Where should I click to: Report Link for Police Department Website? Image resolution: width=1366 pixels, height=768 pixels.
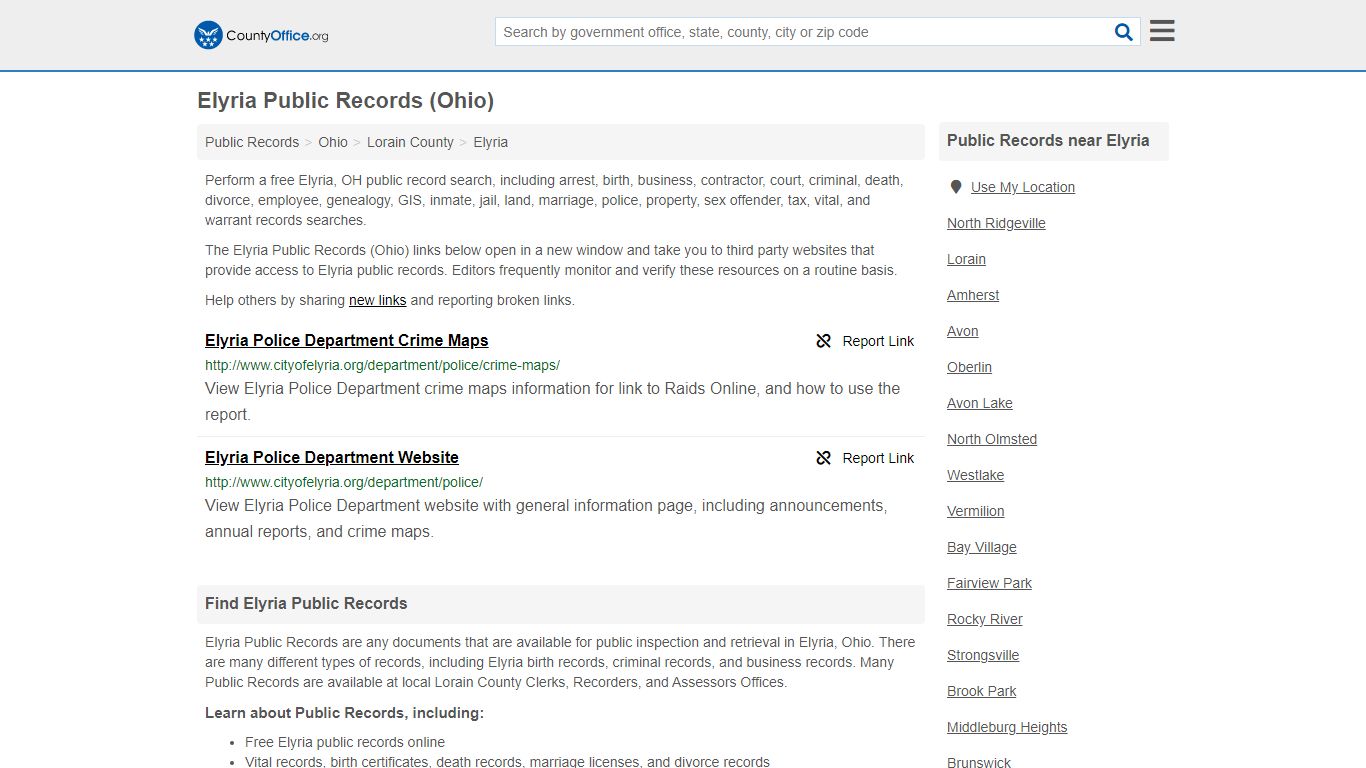pos(878,458)
